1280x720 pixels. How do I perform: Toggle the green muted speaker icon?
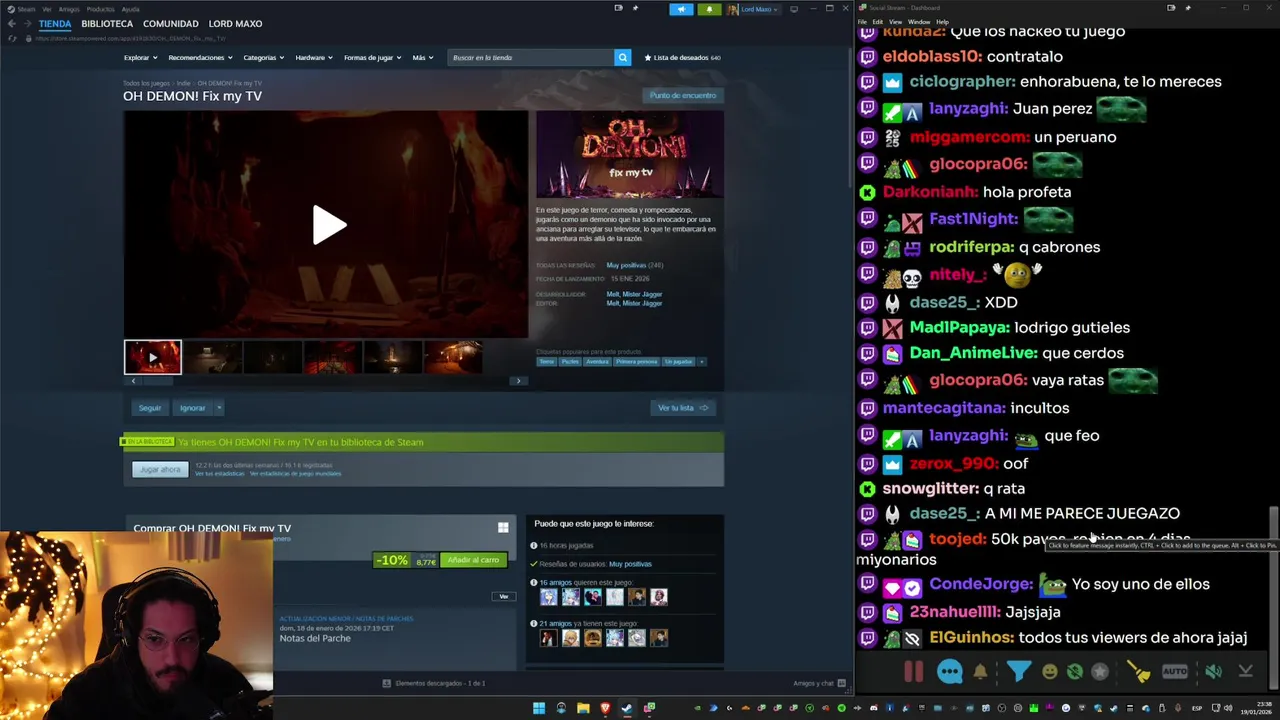1213,672
